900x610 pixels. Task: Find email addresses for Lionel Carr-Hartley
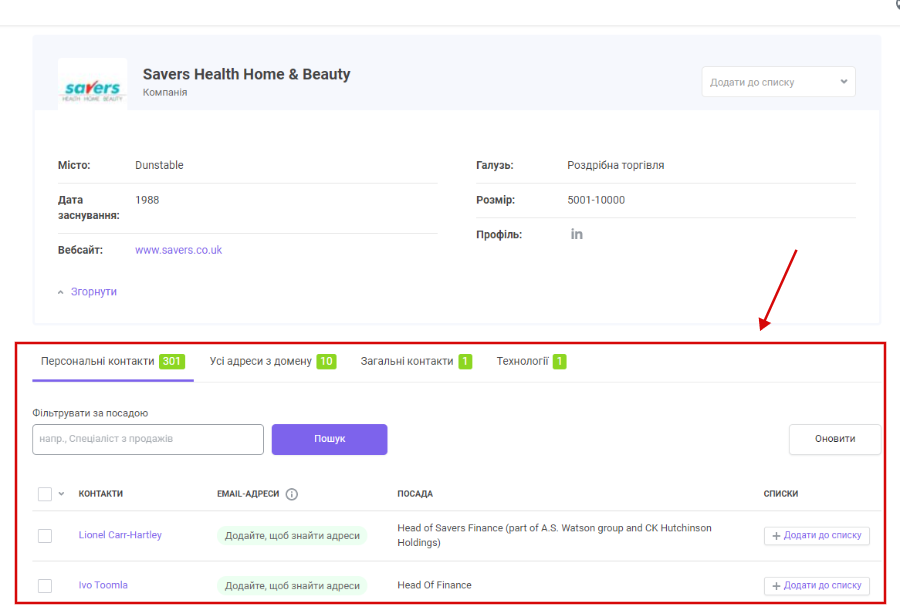click(x=292, y=536)
